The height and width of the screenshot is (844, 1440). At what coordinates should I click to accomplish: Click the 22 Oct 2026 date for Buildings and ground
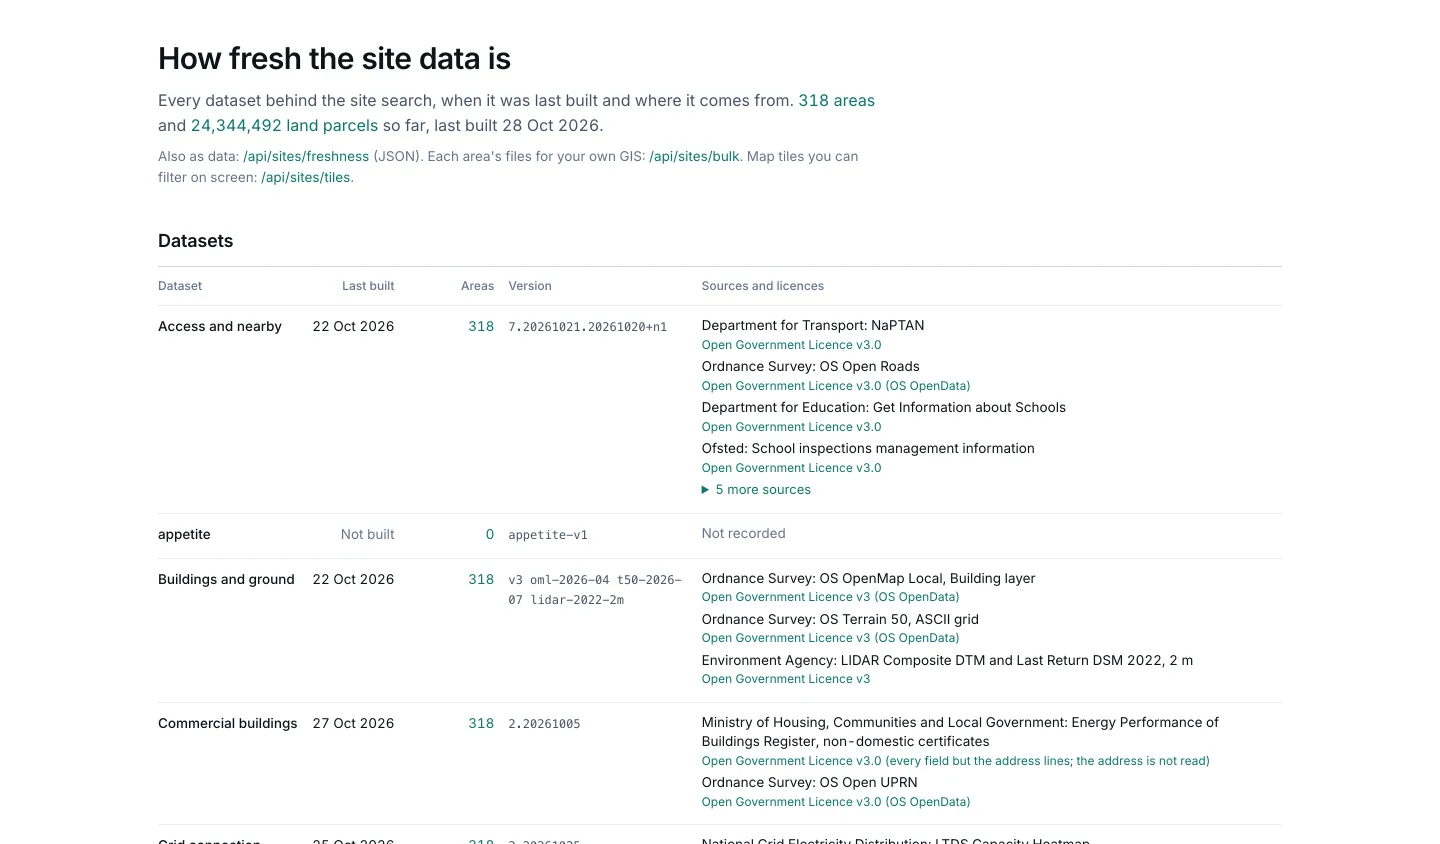click(x=353, y=580)
